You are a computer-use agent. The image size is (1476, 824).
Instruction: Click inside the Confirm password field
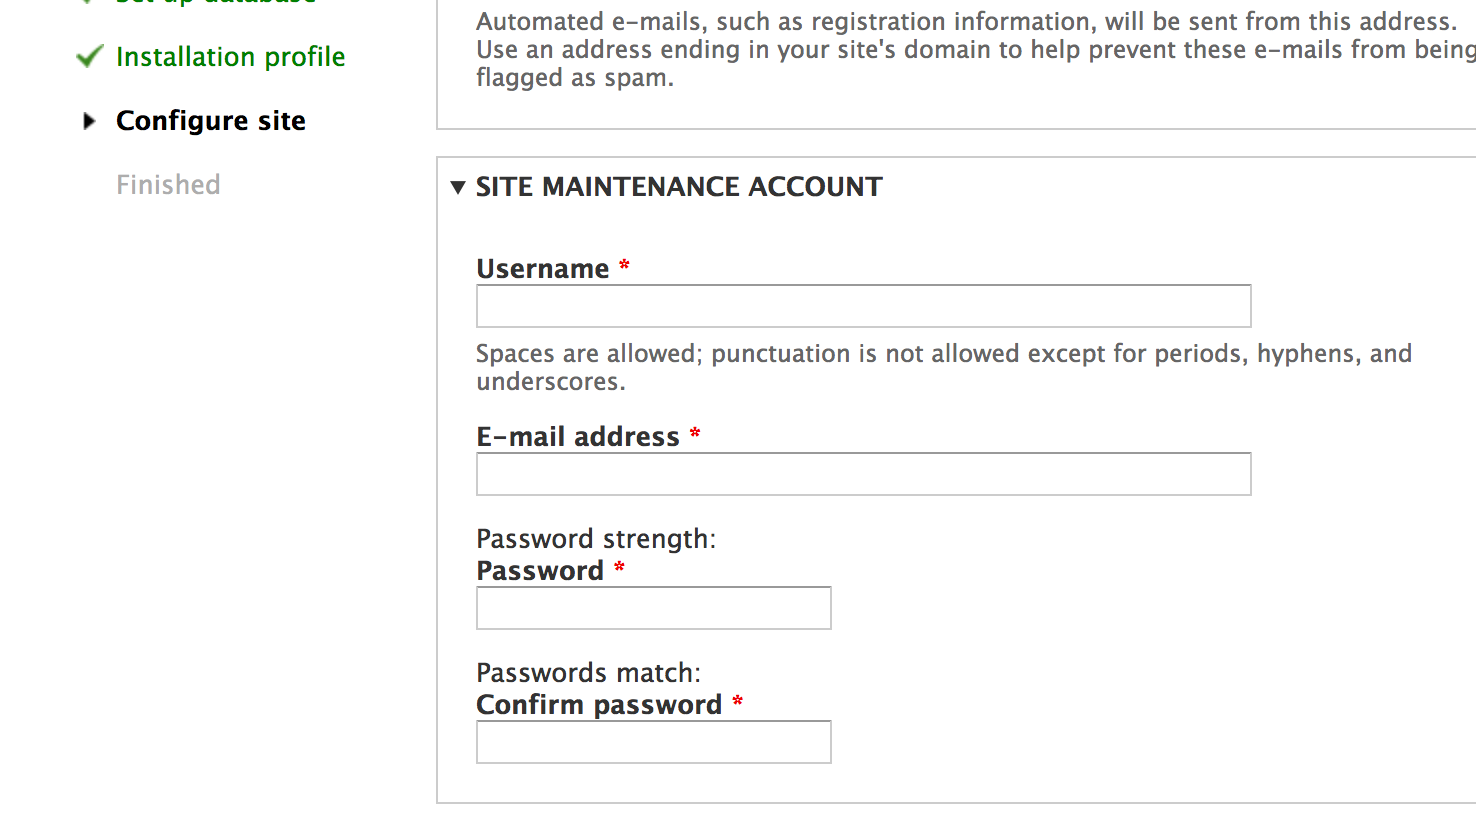(x=653, y=741)
